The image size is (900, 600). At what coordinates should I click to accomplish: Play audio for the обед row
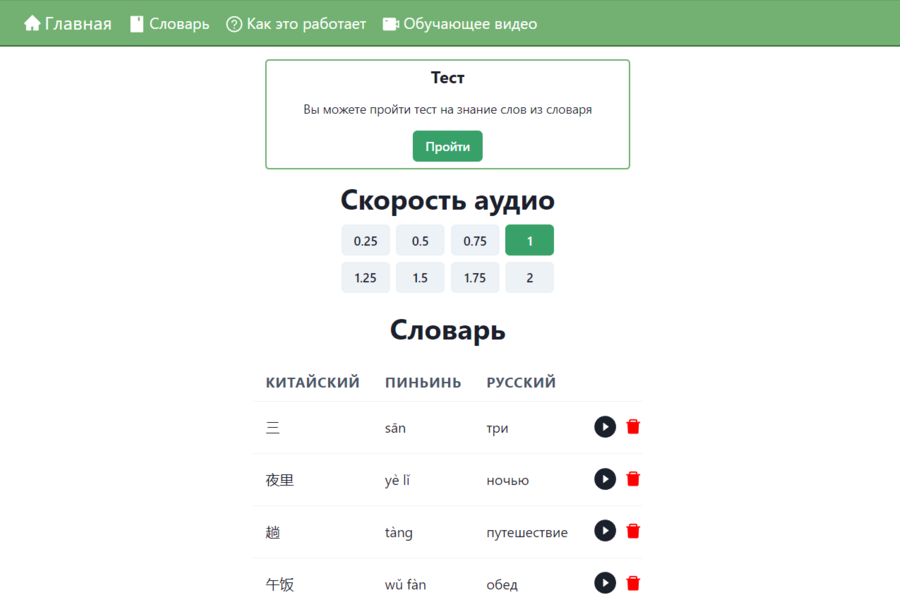[605, 583]
